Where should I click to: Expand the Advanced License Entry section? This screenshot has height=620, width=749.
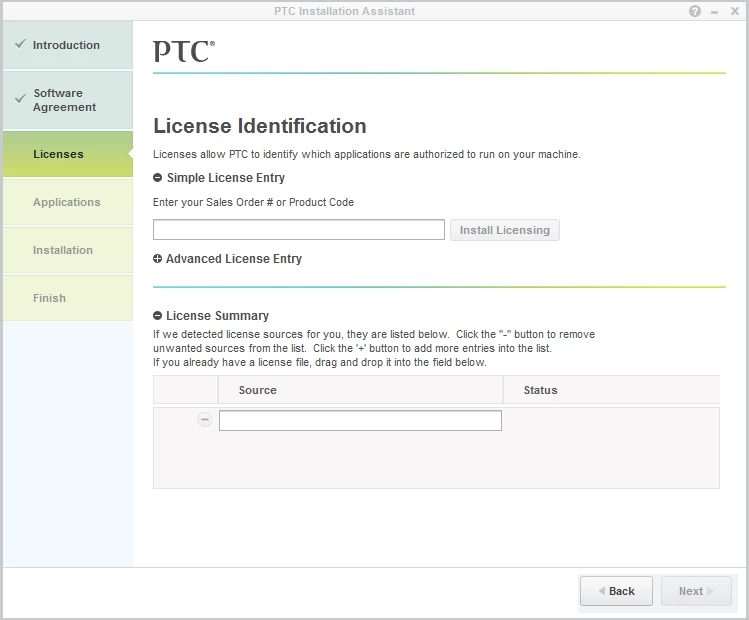tap(158, 258)
